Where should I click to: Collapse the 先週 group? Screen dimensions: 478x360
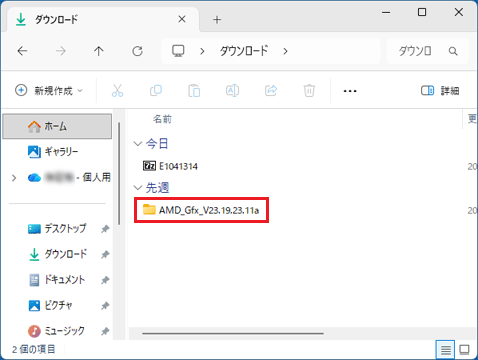click(138, 188)
